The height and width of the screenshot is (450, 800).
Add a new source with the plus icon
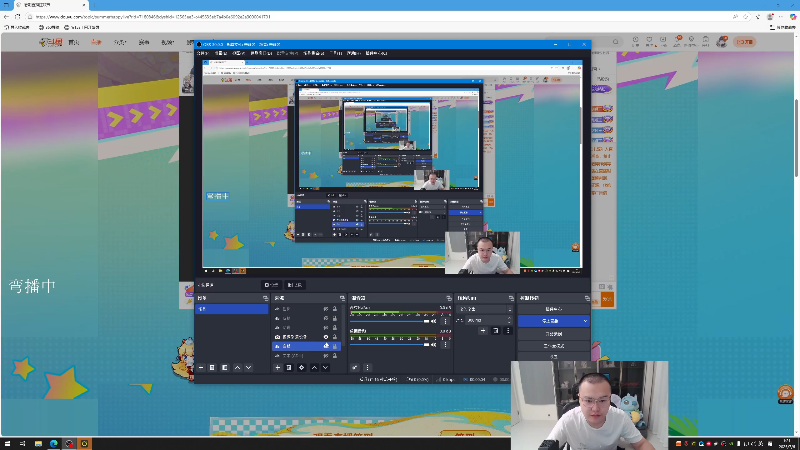pos(278,367)
